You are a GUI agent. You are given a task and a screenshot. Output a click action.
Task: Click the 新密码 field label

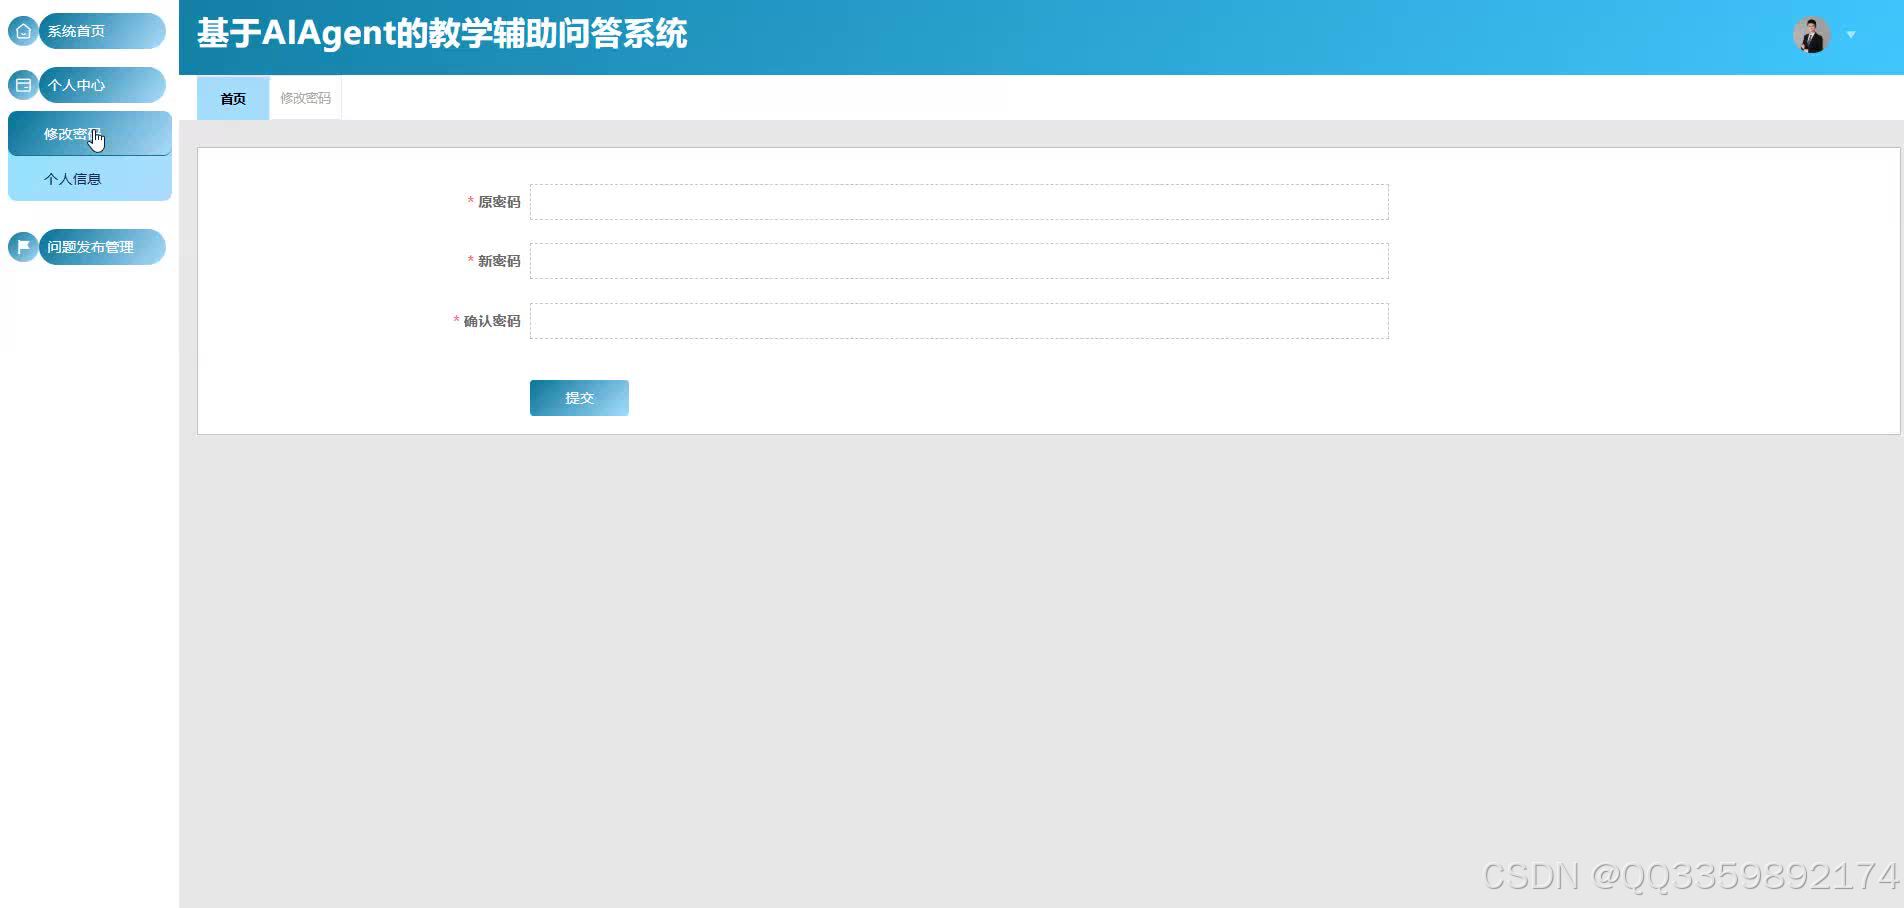(x=499, y=261)
